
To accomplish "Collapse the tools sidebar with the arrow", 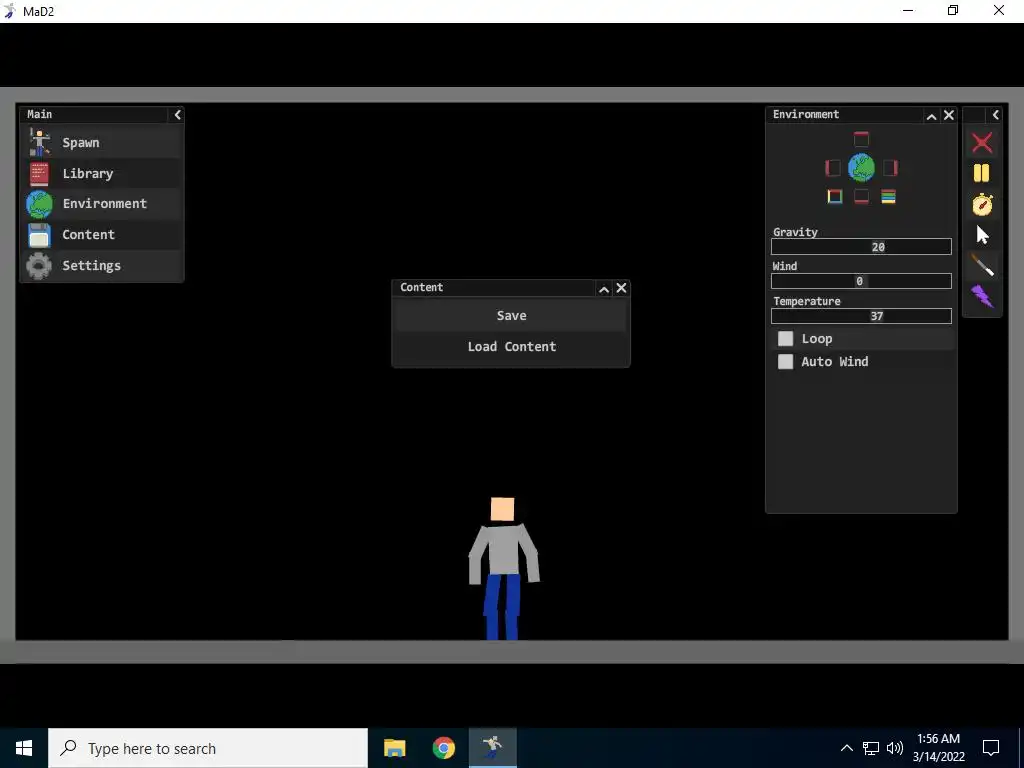I will pyautogui.click(x=995, y=115).
